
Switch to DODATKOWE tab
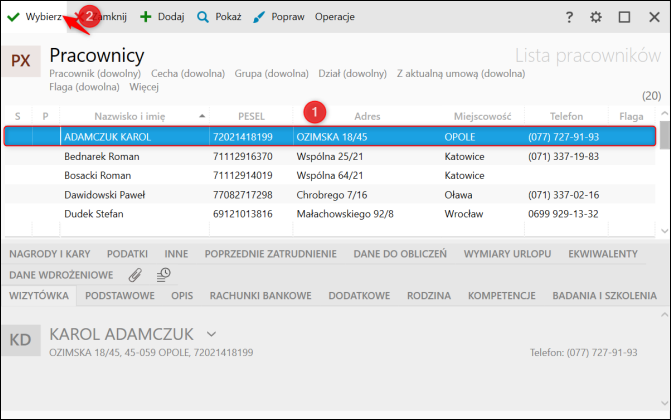tap(359, 296)
